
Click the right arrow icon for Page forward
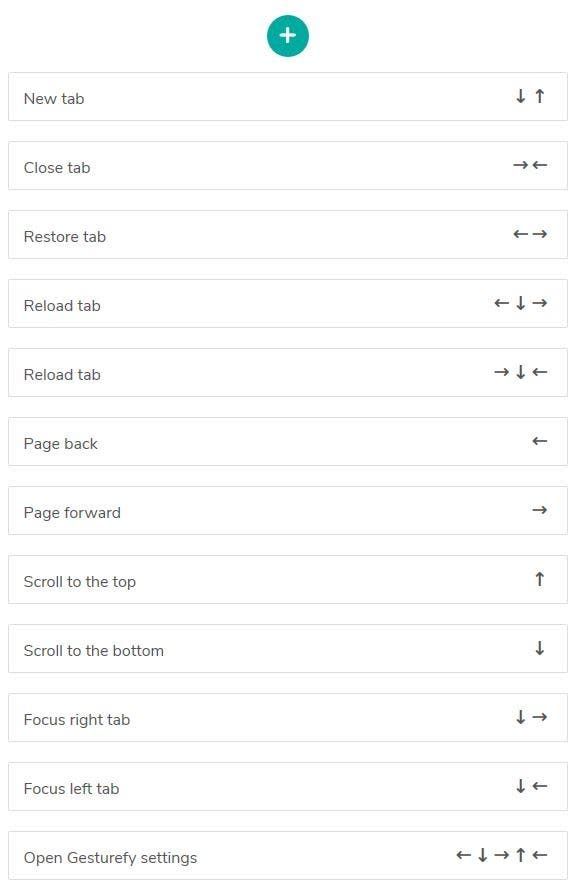tap(539, 510)
